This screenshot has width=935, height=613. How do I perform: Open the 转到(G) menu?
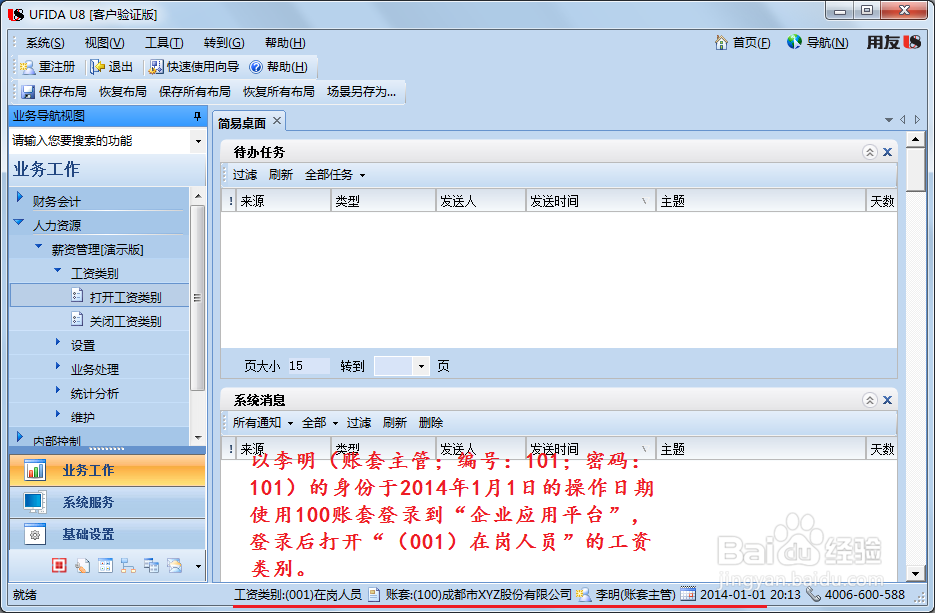click(x=224, y=43)
